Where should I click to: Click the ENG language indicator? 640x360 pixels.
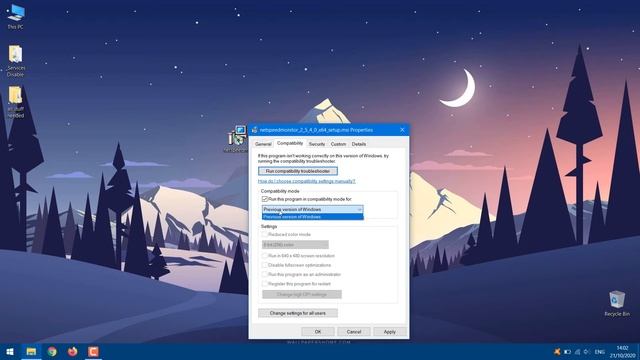[600, 351]
